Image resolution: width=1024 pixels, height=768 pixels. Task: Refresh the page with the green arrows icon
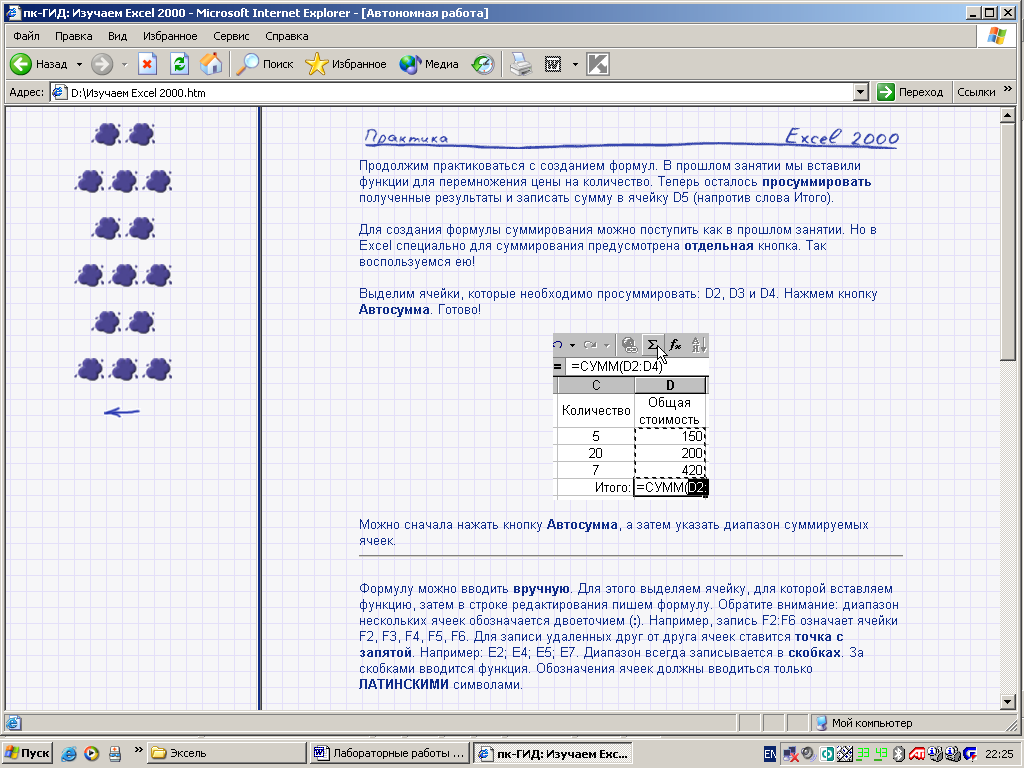pyautogui.click(x=179, y=64)
